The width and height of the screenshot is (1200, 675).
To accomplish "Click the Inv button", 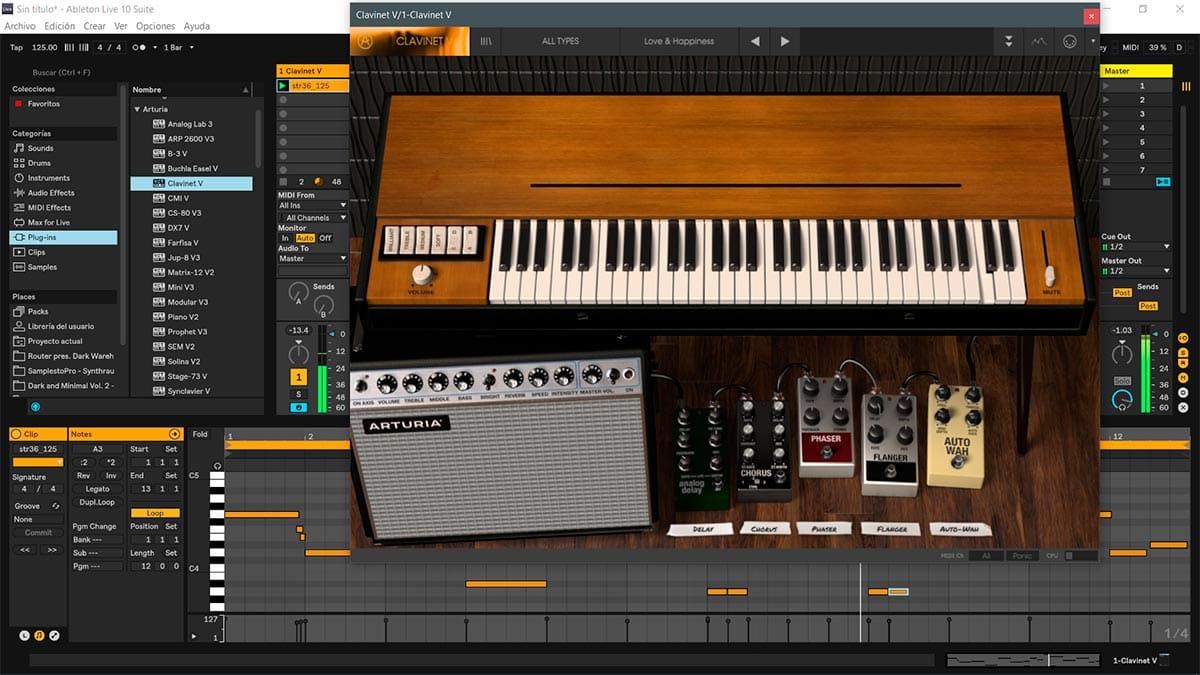I will pos(111,476).
